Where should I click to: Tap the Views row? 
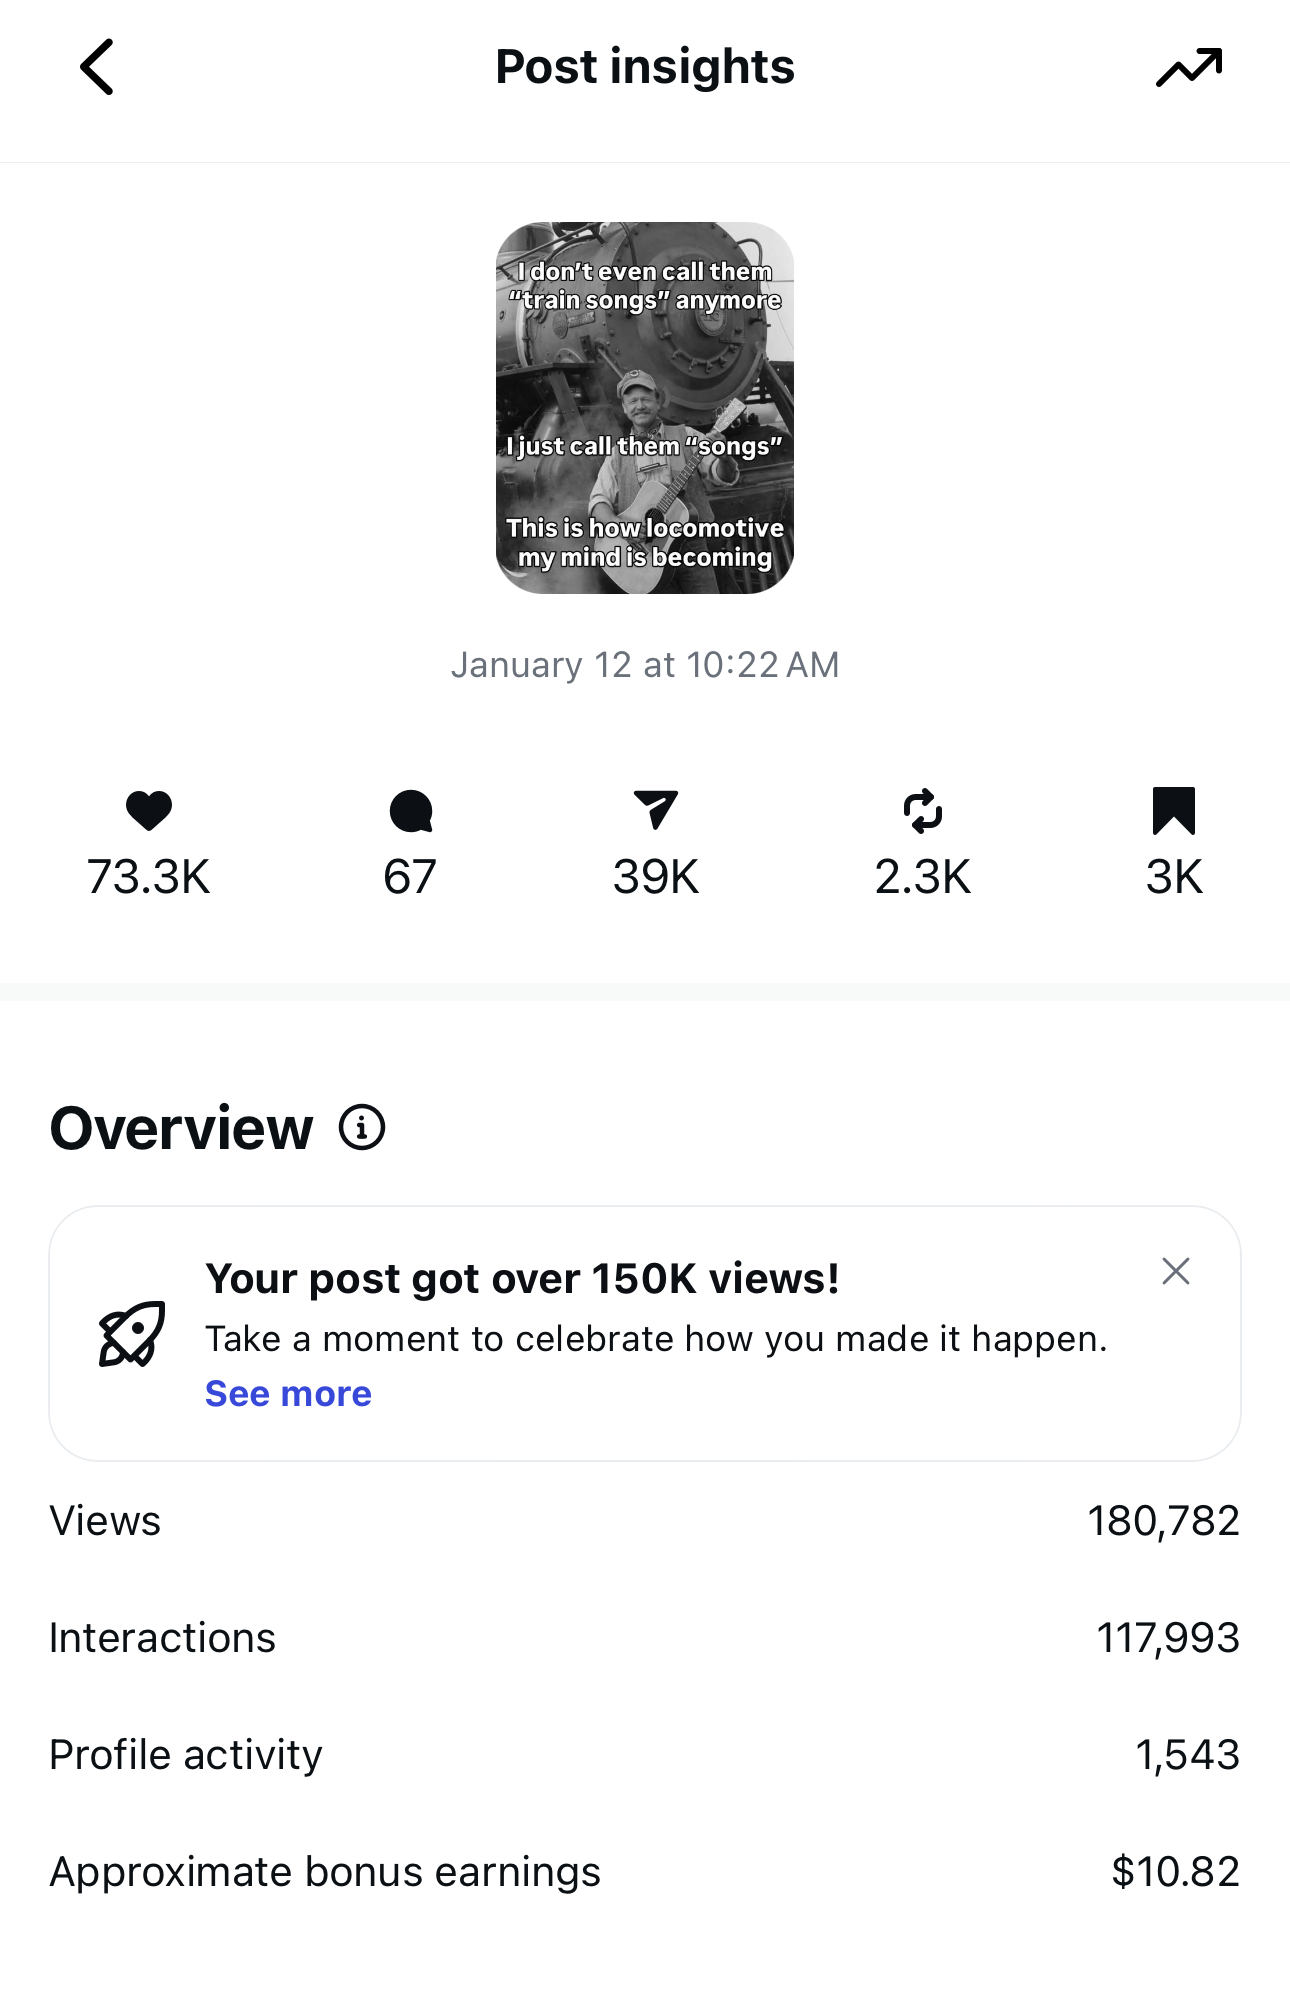[x=644, y=1521]
